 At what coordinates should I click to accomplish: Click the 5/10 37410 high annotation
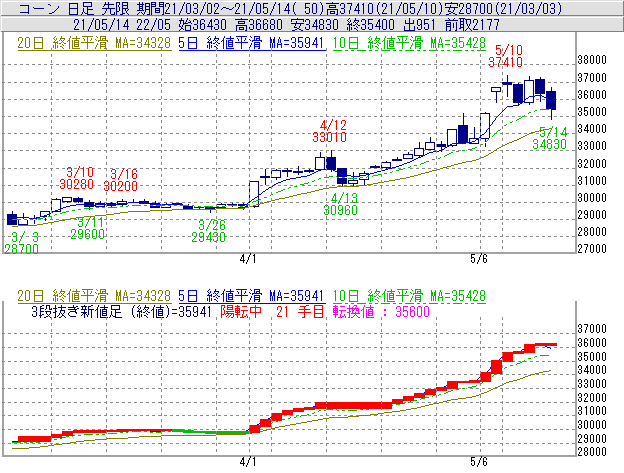(x=505, y=56)
